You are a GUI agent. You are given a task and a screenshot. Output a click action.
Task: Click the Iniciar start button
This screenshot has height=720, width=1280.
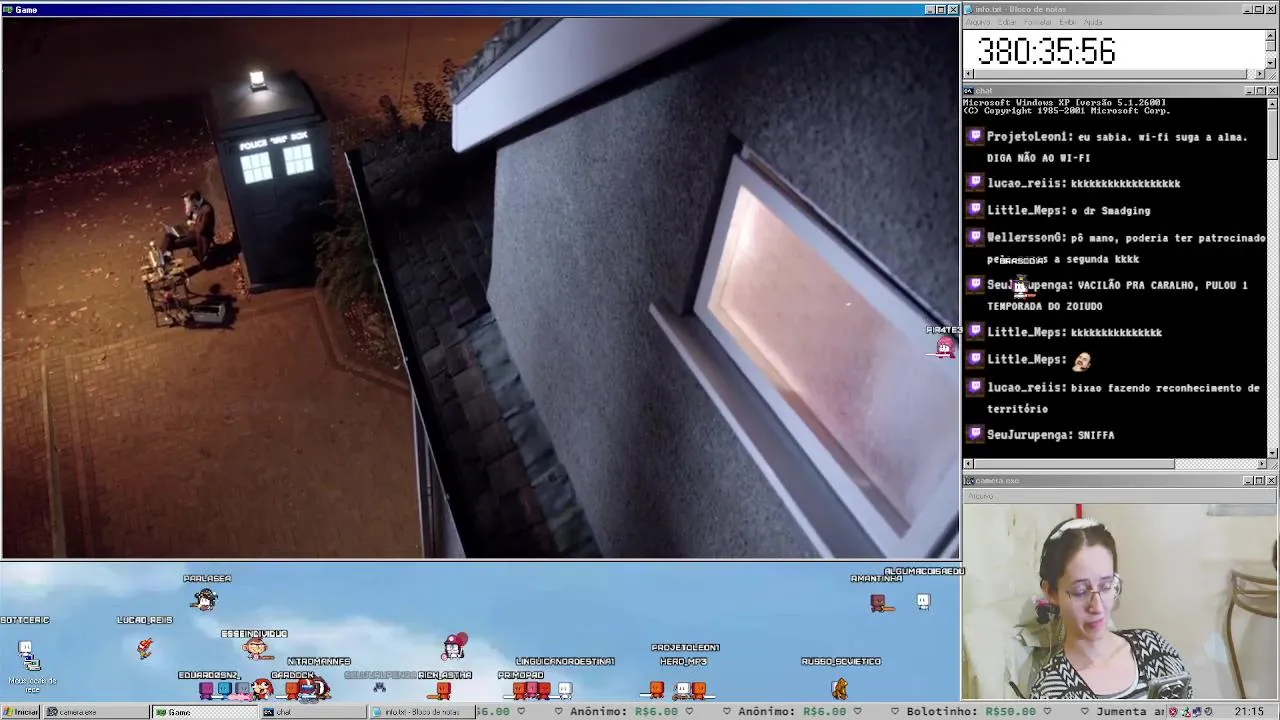click(x=21, y=712)
